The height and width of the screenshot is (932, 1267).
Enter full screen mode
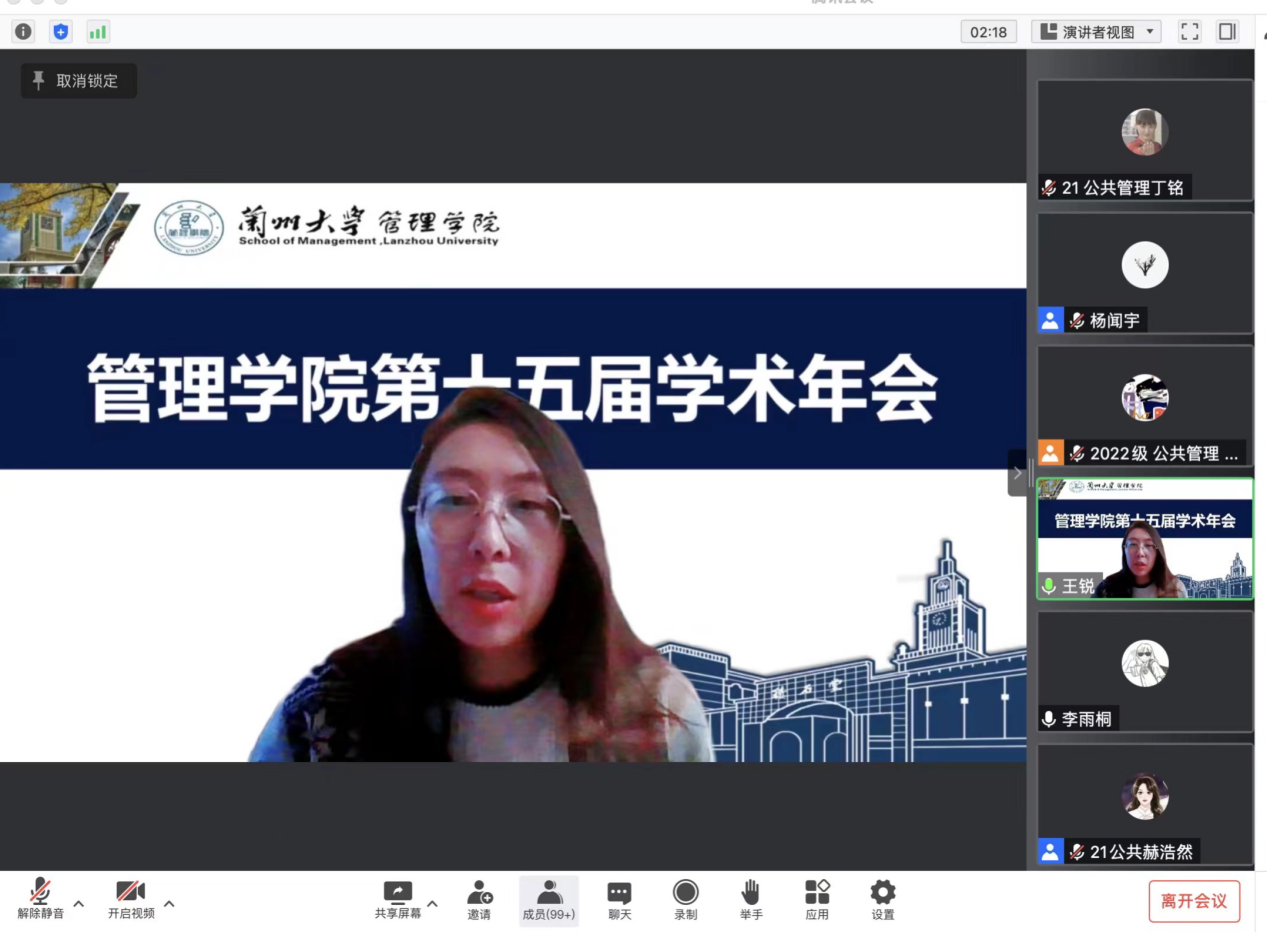[1189, 32]
